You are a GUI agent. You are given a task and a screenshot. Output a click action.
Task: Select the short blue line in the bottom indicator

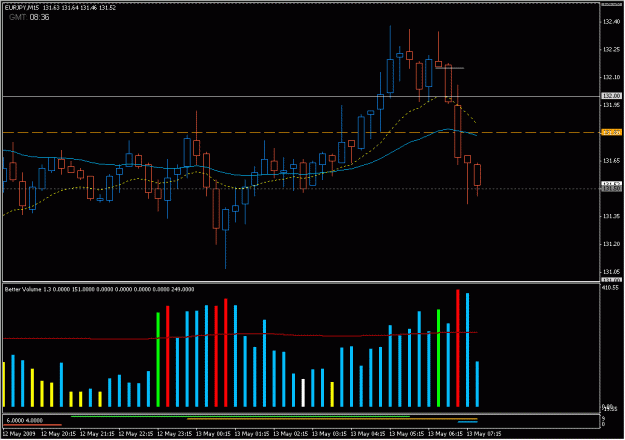tap(468, 422)
